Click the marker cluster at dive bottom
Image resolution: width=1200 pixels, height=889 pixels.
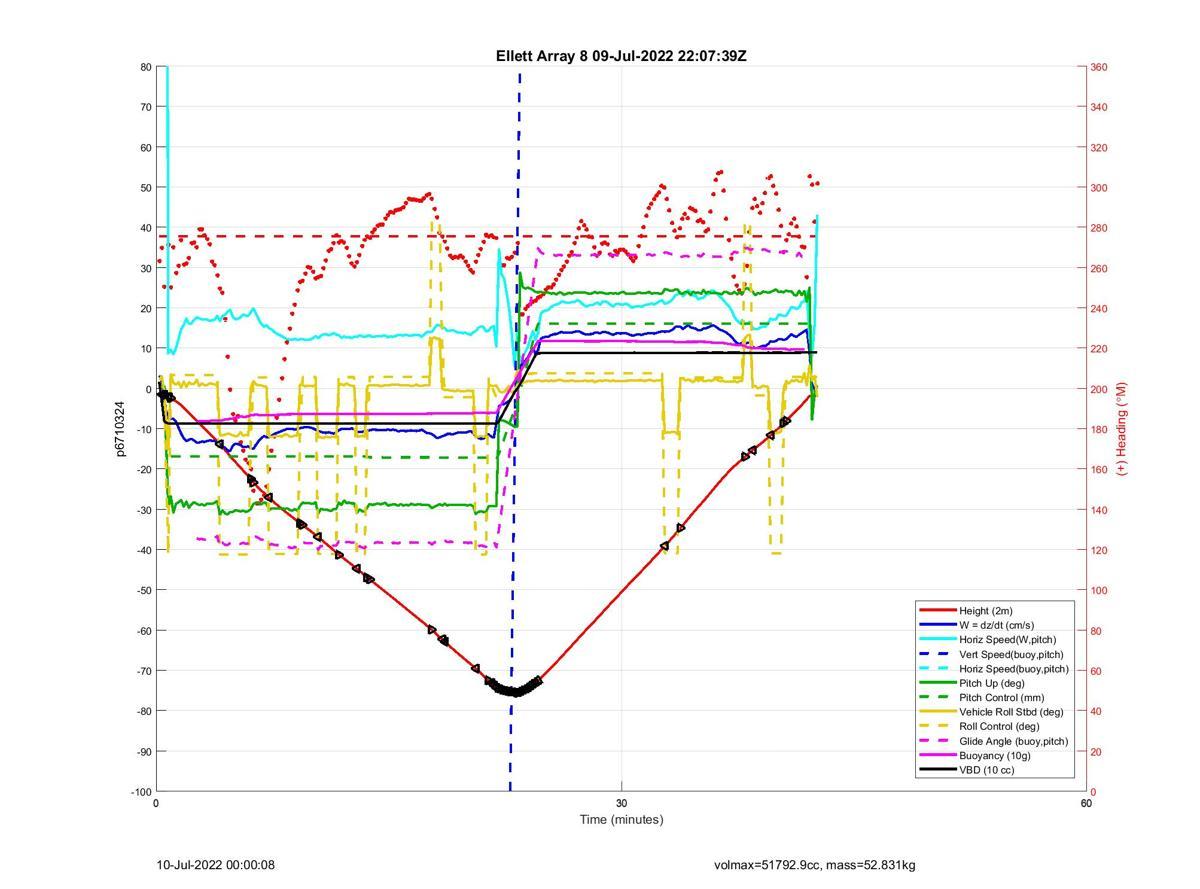point(514,688)
